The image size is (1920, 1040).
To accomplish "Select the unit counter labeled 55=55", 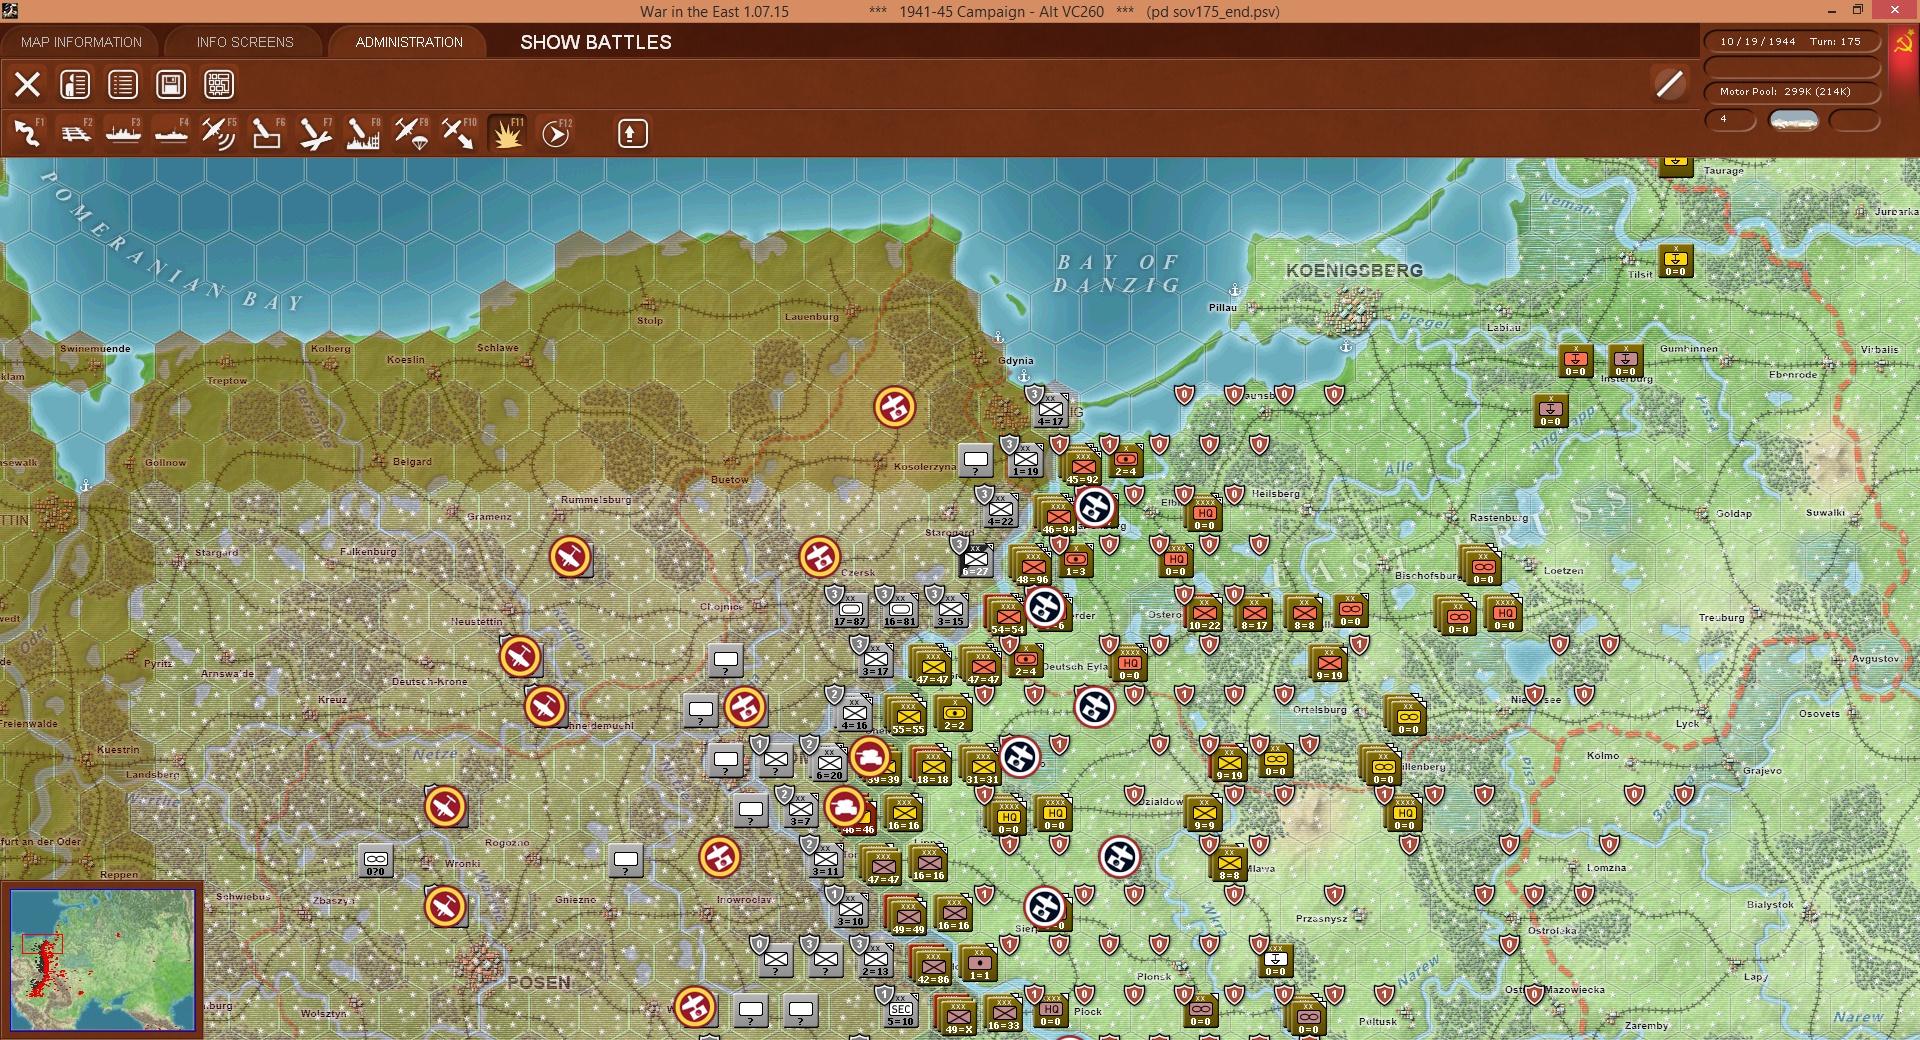I will pyautogui.click(x=908, y=717).
